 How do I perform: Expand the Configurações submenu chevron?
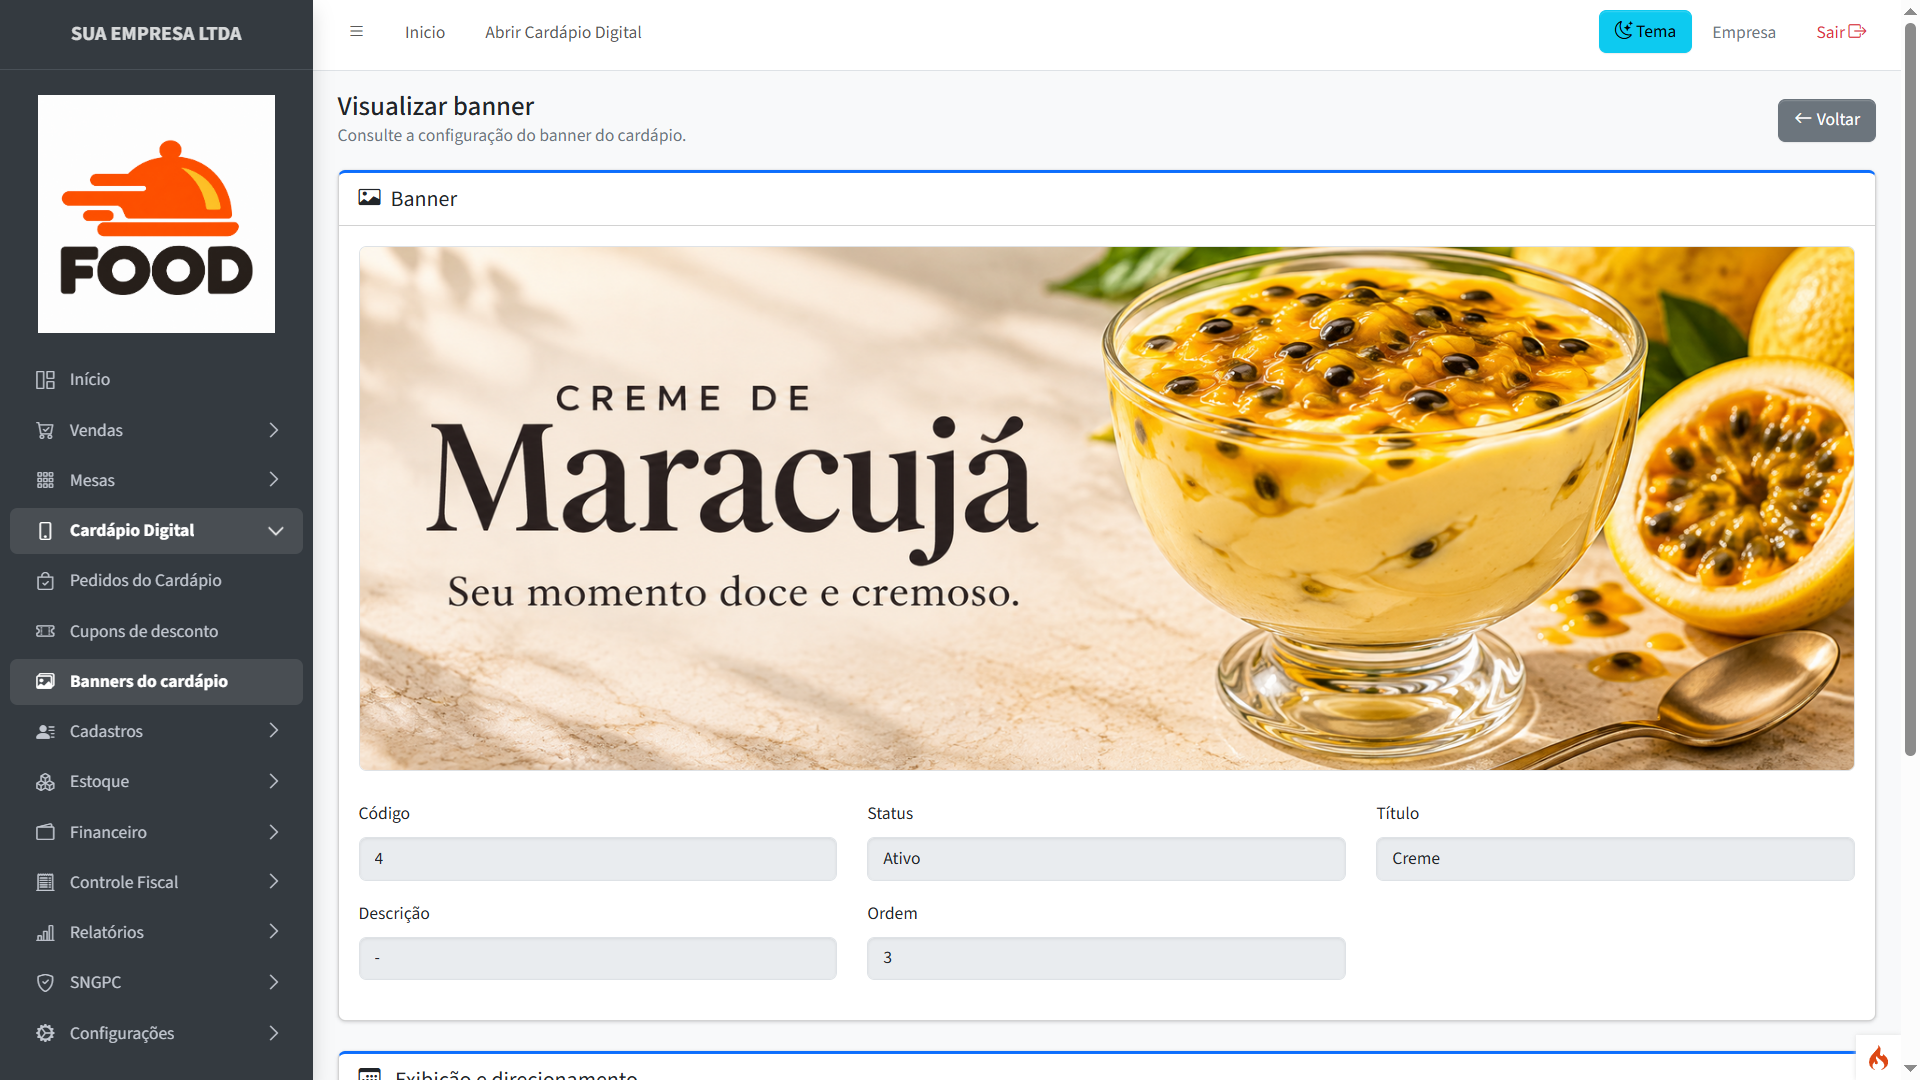[274, 1033]
